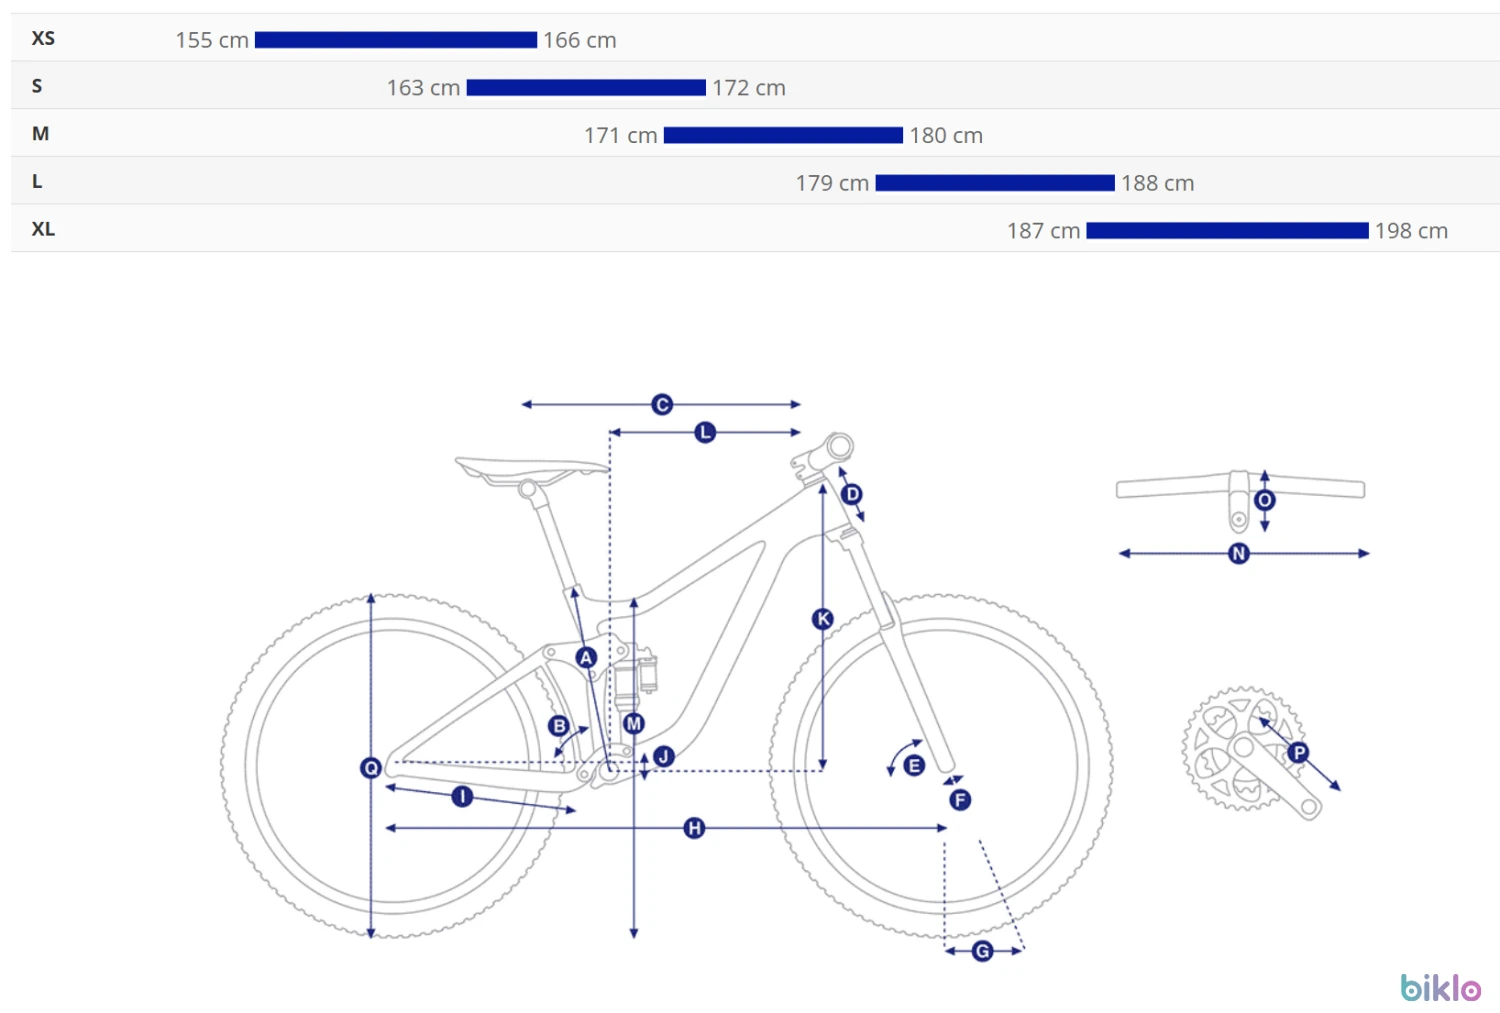Click the A seat tube marker
The width and height of the screenshot is (1500, 1013).
586,657
